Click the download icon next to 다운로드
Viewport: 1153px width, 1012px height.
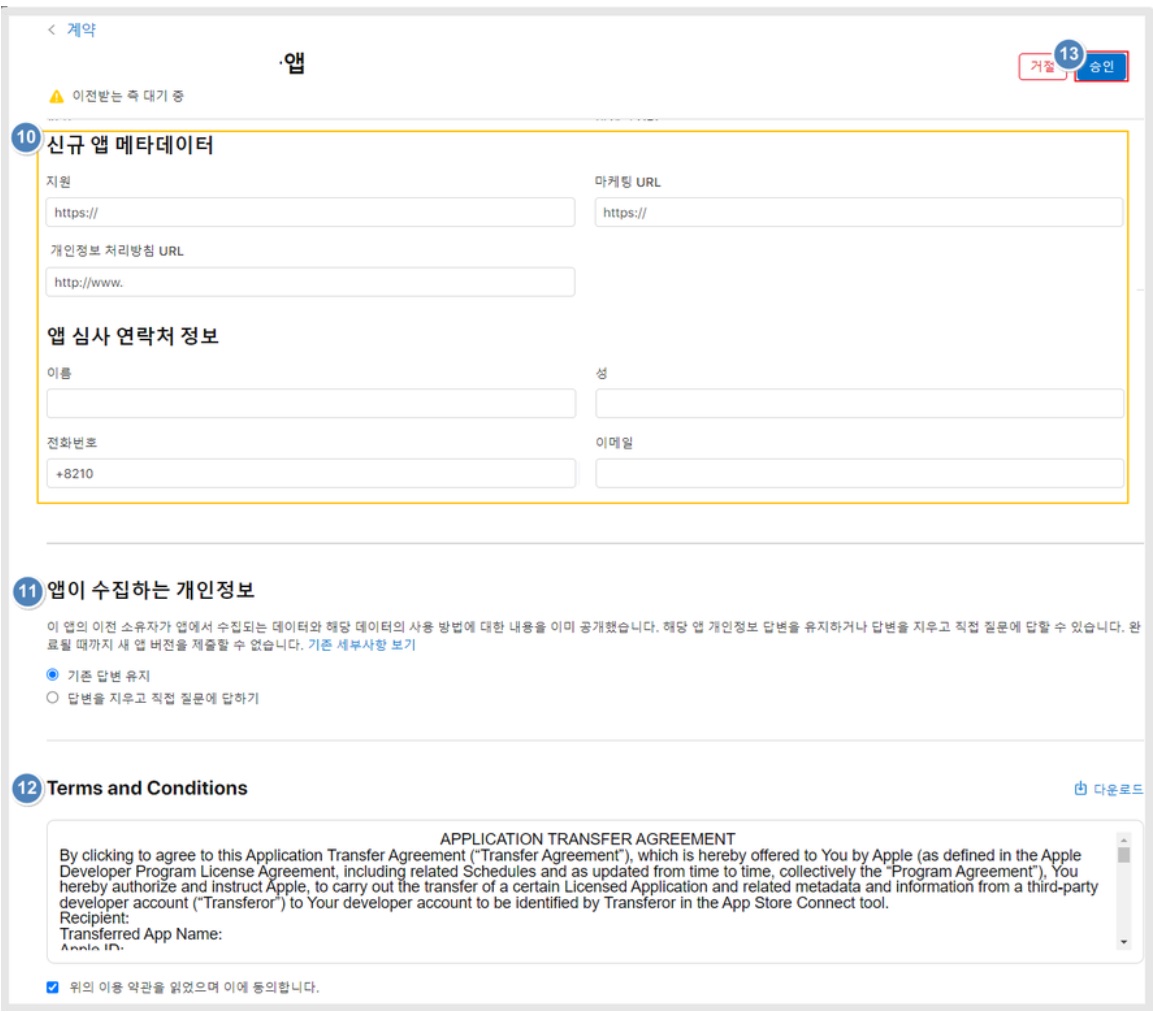[1080, 788]
